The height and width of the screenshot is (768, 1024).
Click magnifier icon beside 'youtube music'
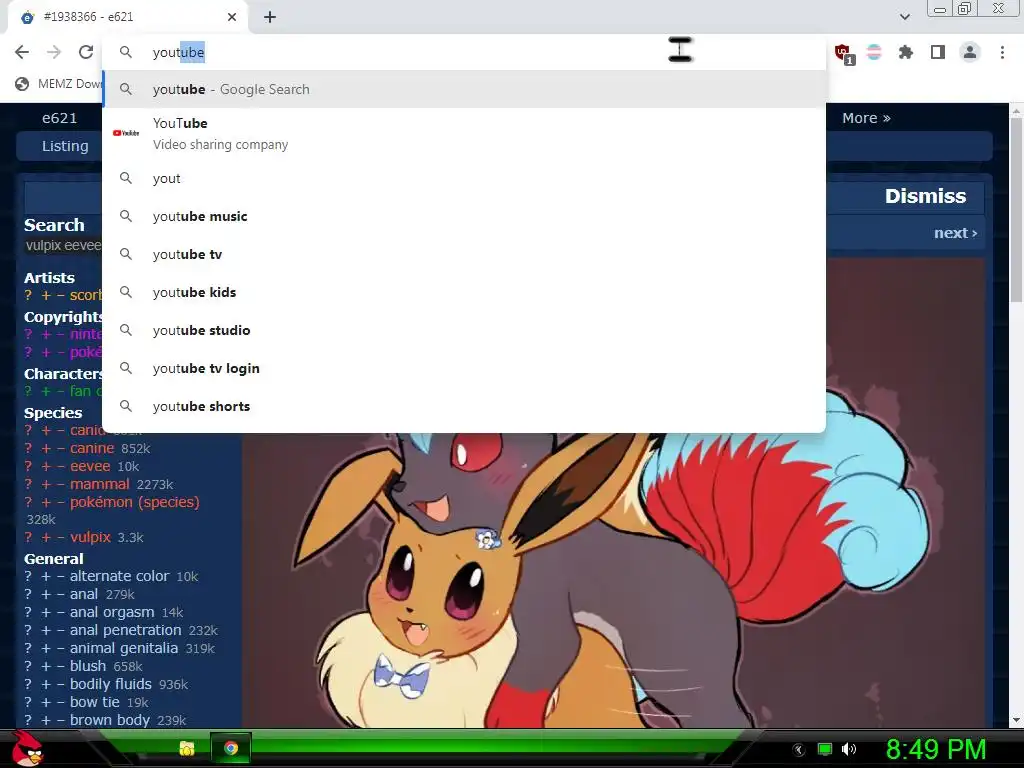(126, 216)
